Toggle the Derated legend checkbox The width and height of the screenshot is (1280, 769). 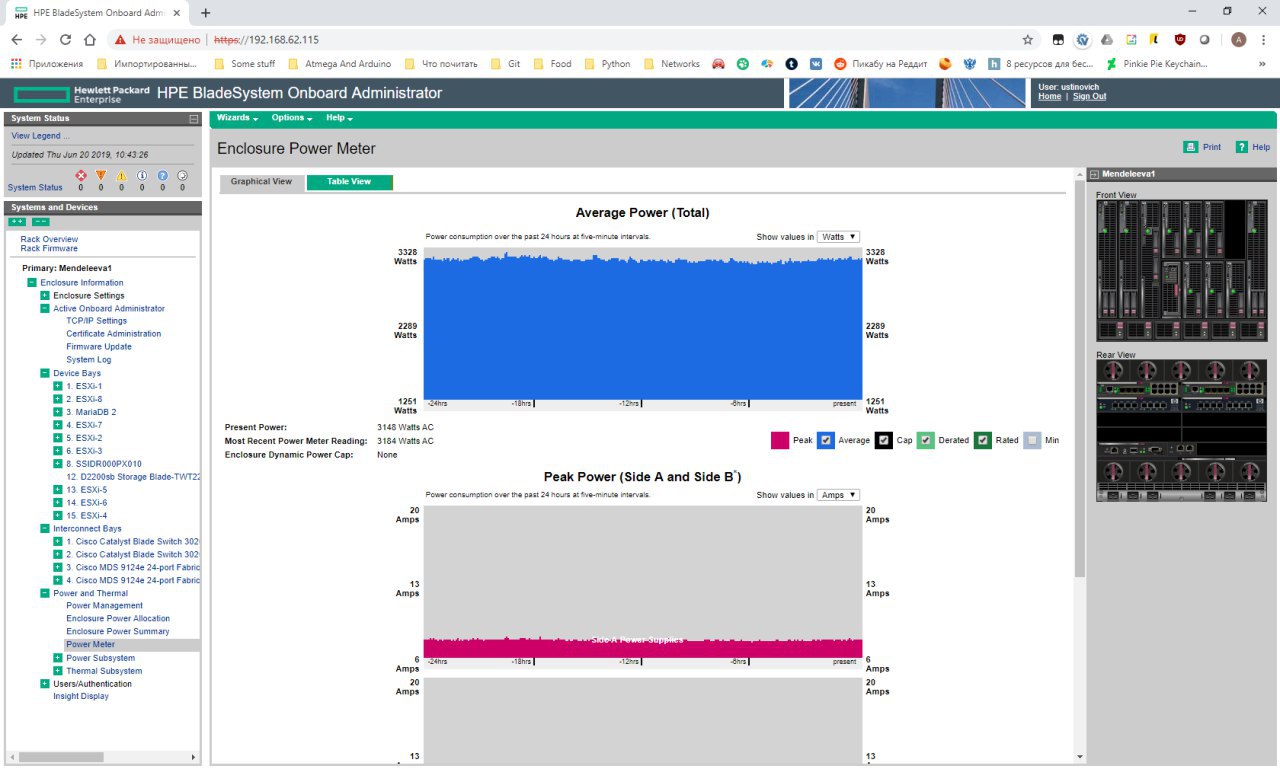click(926, 440)
